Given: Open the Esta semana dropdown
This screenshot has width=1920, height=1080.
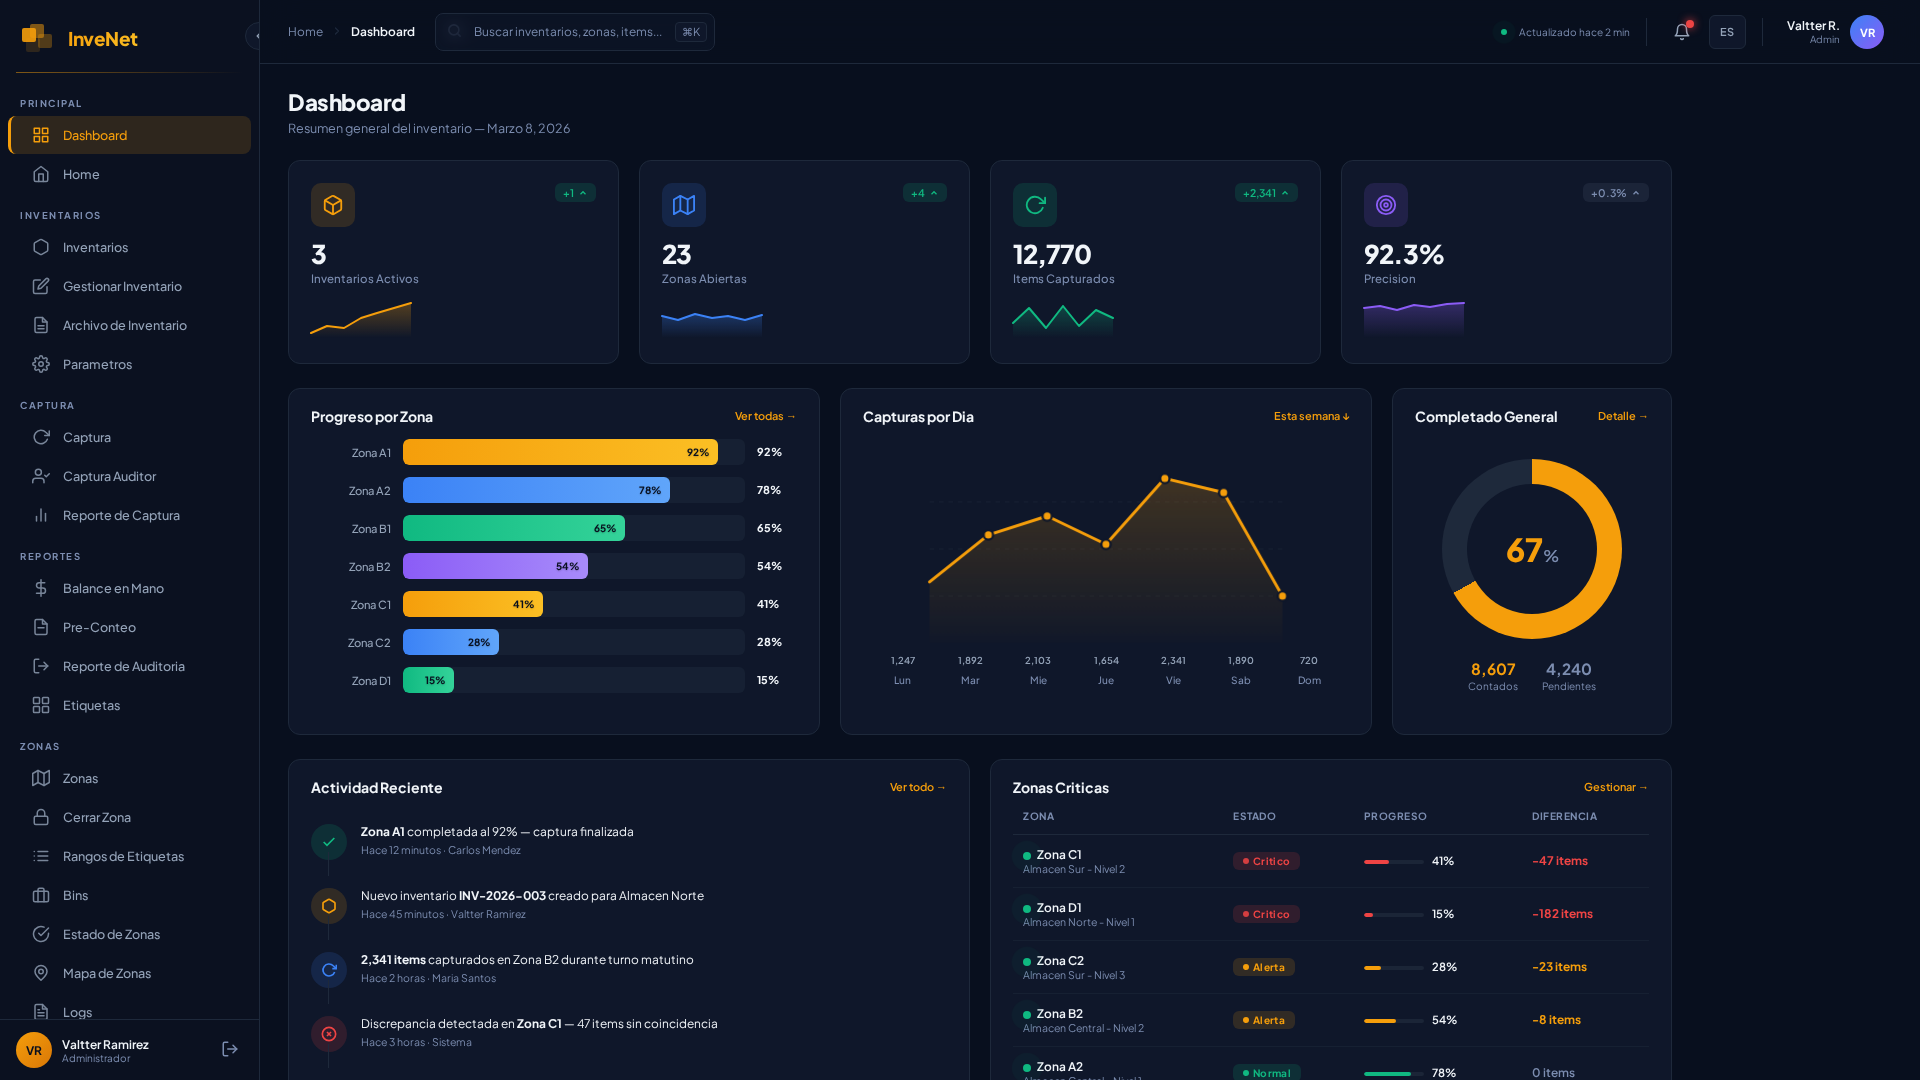Looking at the screenshot, I should (x=1311, y=416).
